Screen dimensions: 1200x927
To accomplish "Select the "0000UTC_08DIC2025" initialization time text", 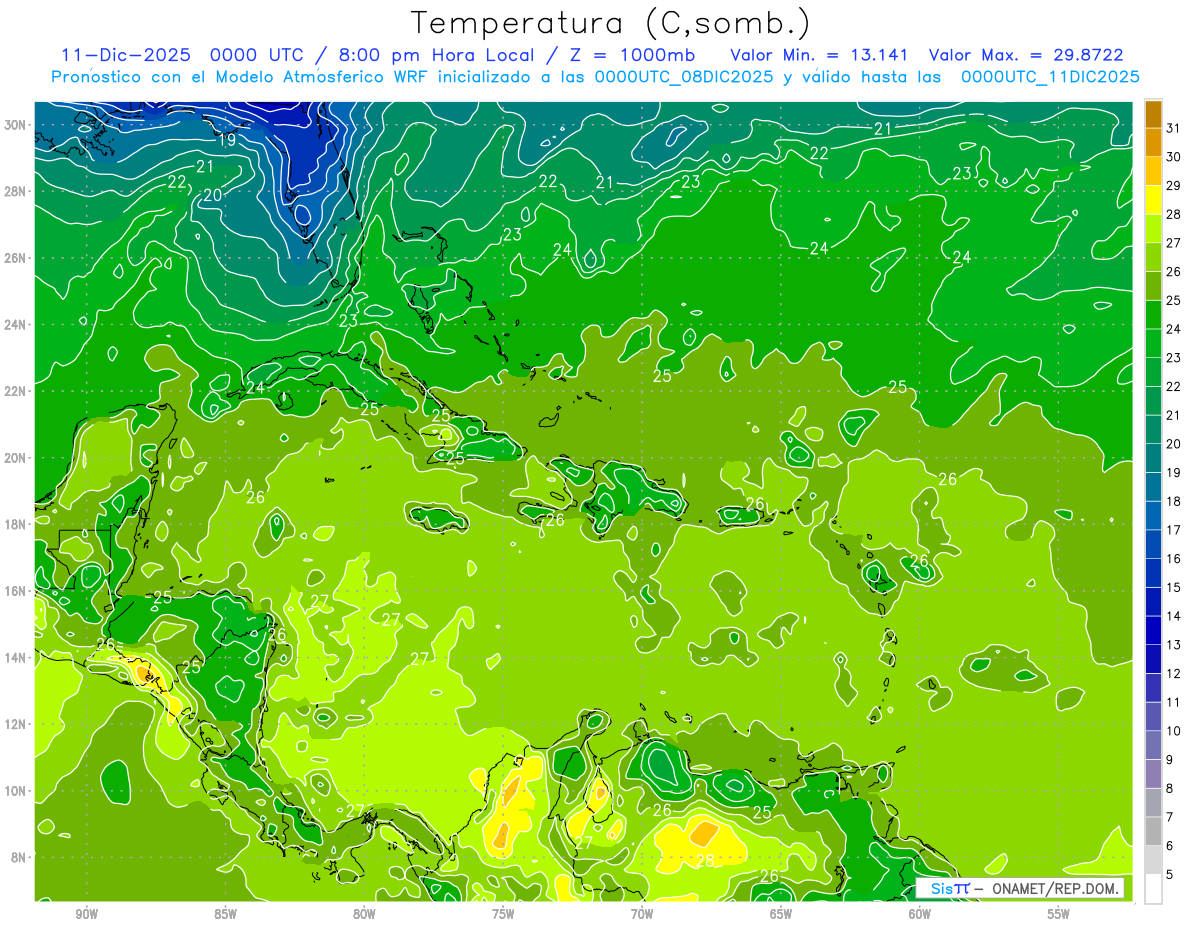I will tap(685, 77).
